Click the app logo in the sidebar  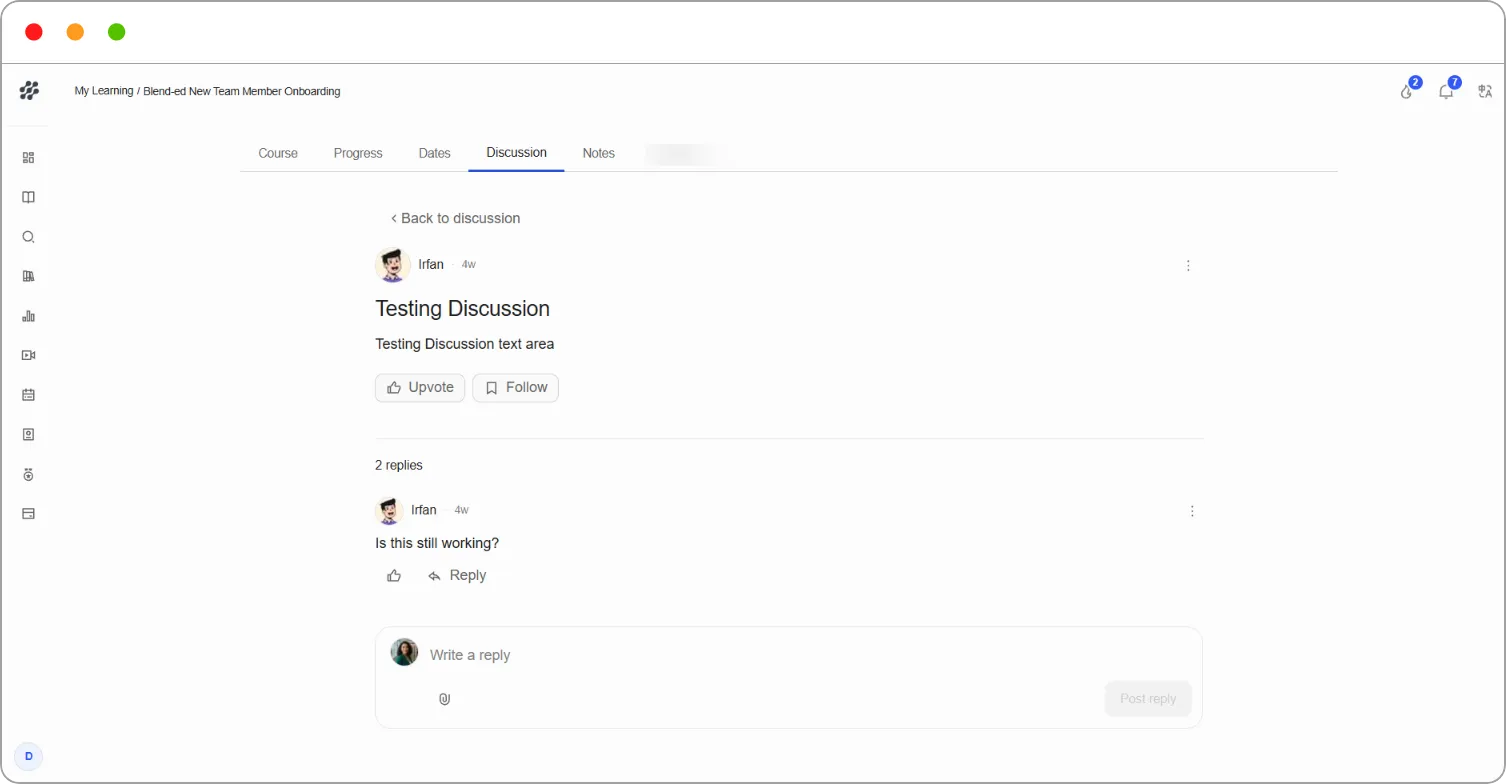point(29,91)
